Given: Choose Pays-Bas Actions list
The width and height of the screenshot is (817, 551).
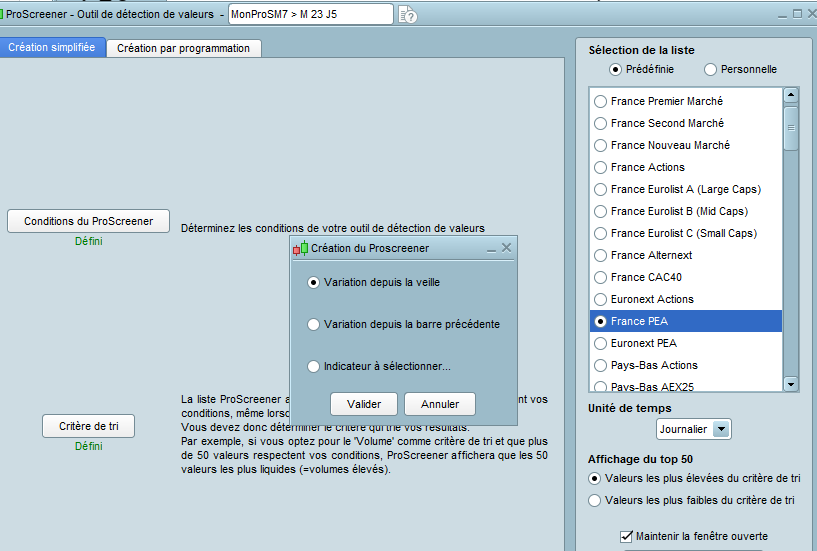Looking at the screenshot, I should tap(686, 365).
